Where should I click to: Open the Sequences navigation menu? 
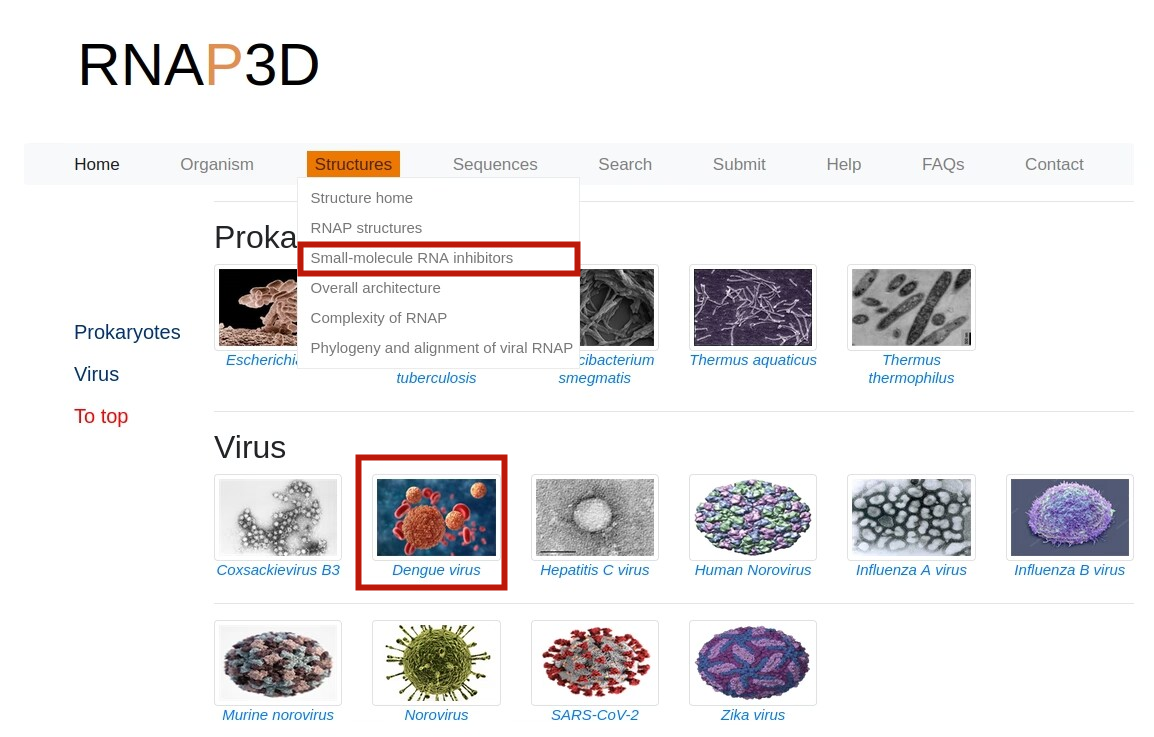[x=495, y=164]
